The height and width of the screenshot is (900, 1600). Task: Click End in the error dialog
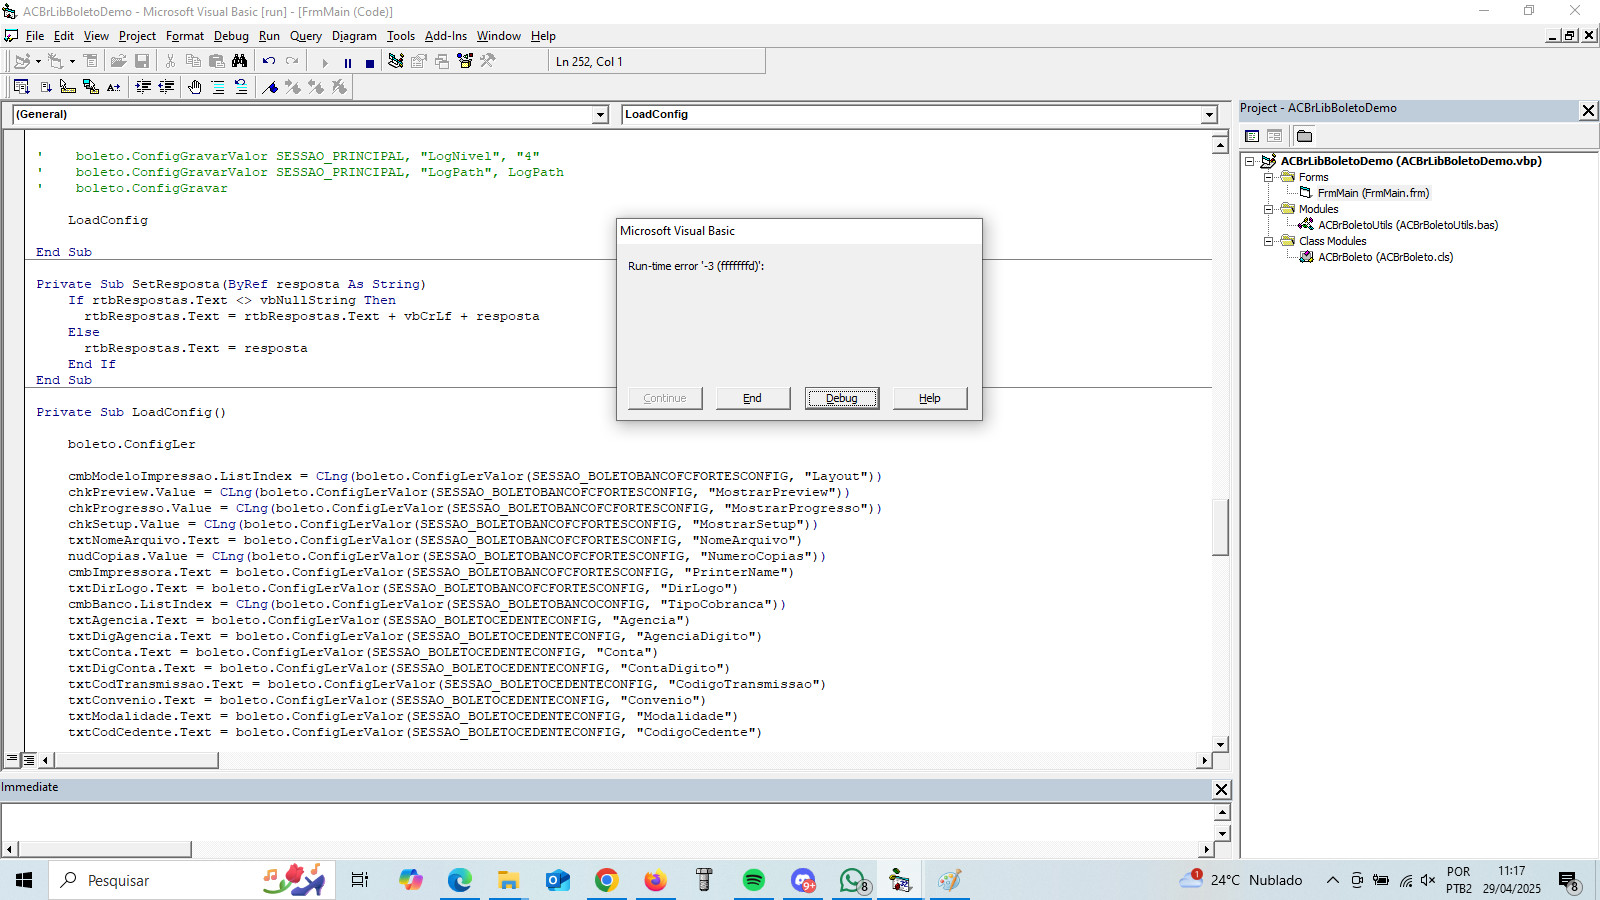[x=752, y=398]
